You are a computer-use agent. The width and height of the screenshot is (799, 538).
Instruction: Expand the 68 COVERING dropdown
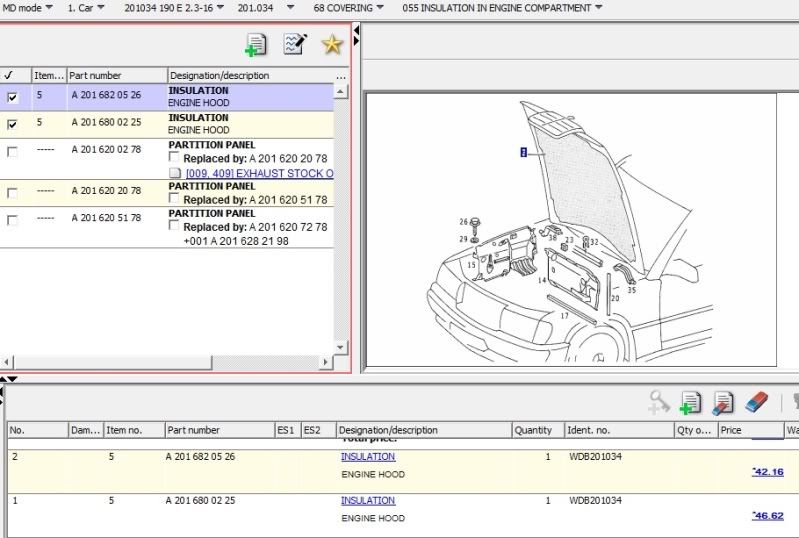pyautogui.click(x=349, y=8)
